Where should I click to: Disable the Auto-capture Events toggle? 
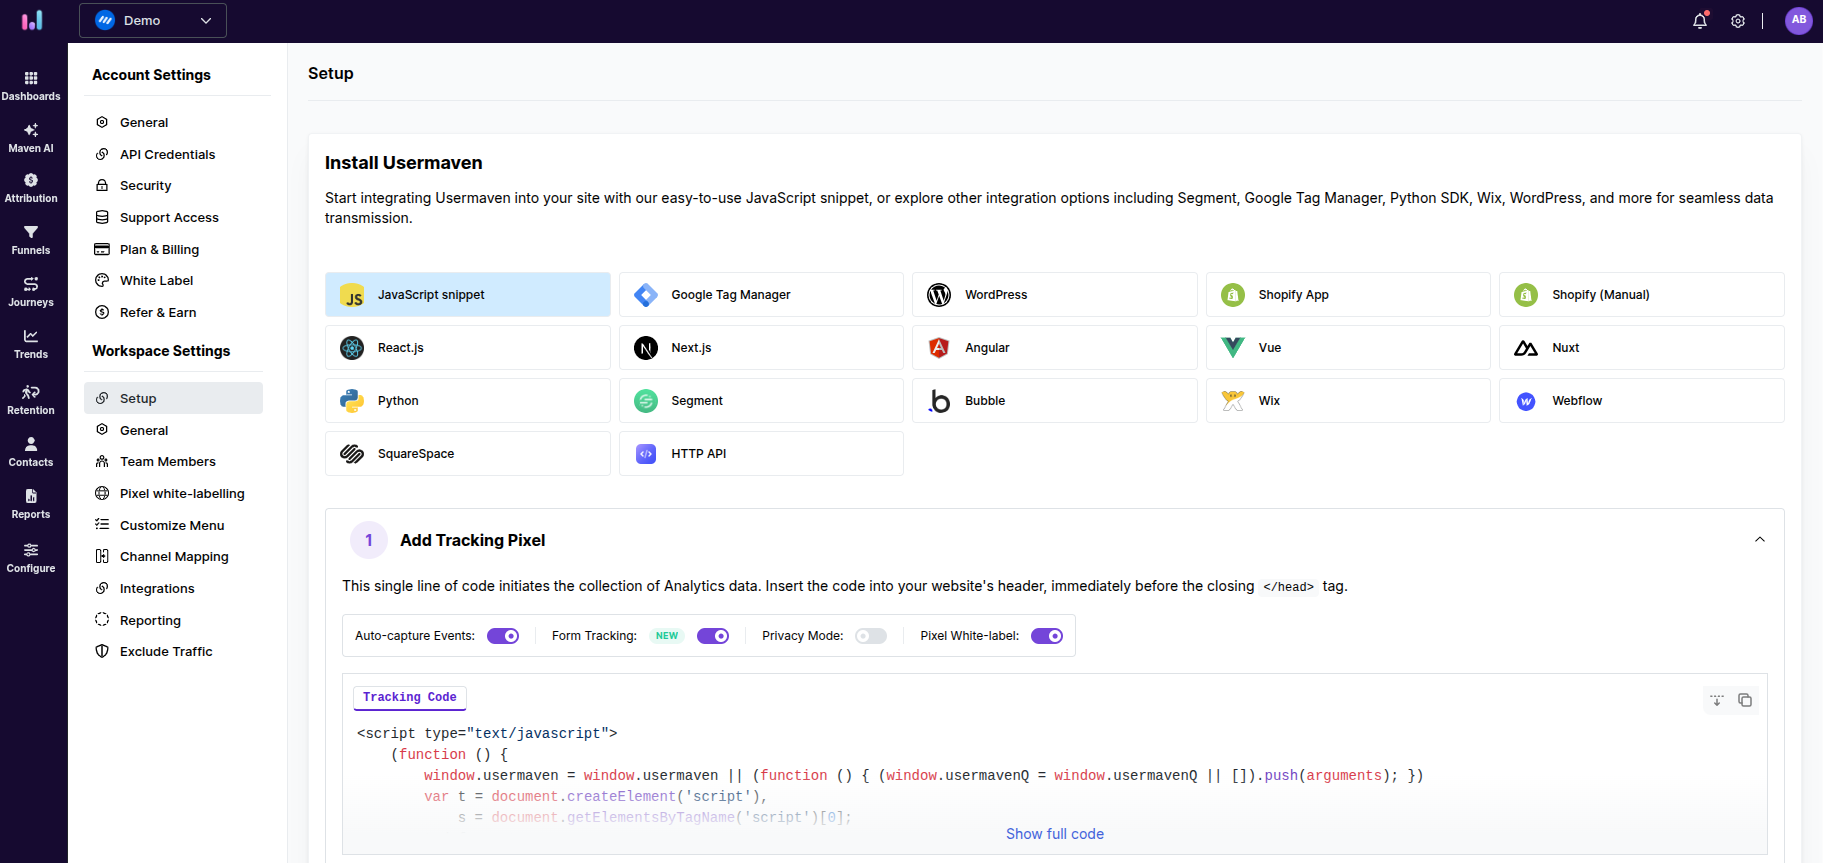pyautogui.click(x=503, y=636)
